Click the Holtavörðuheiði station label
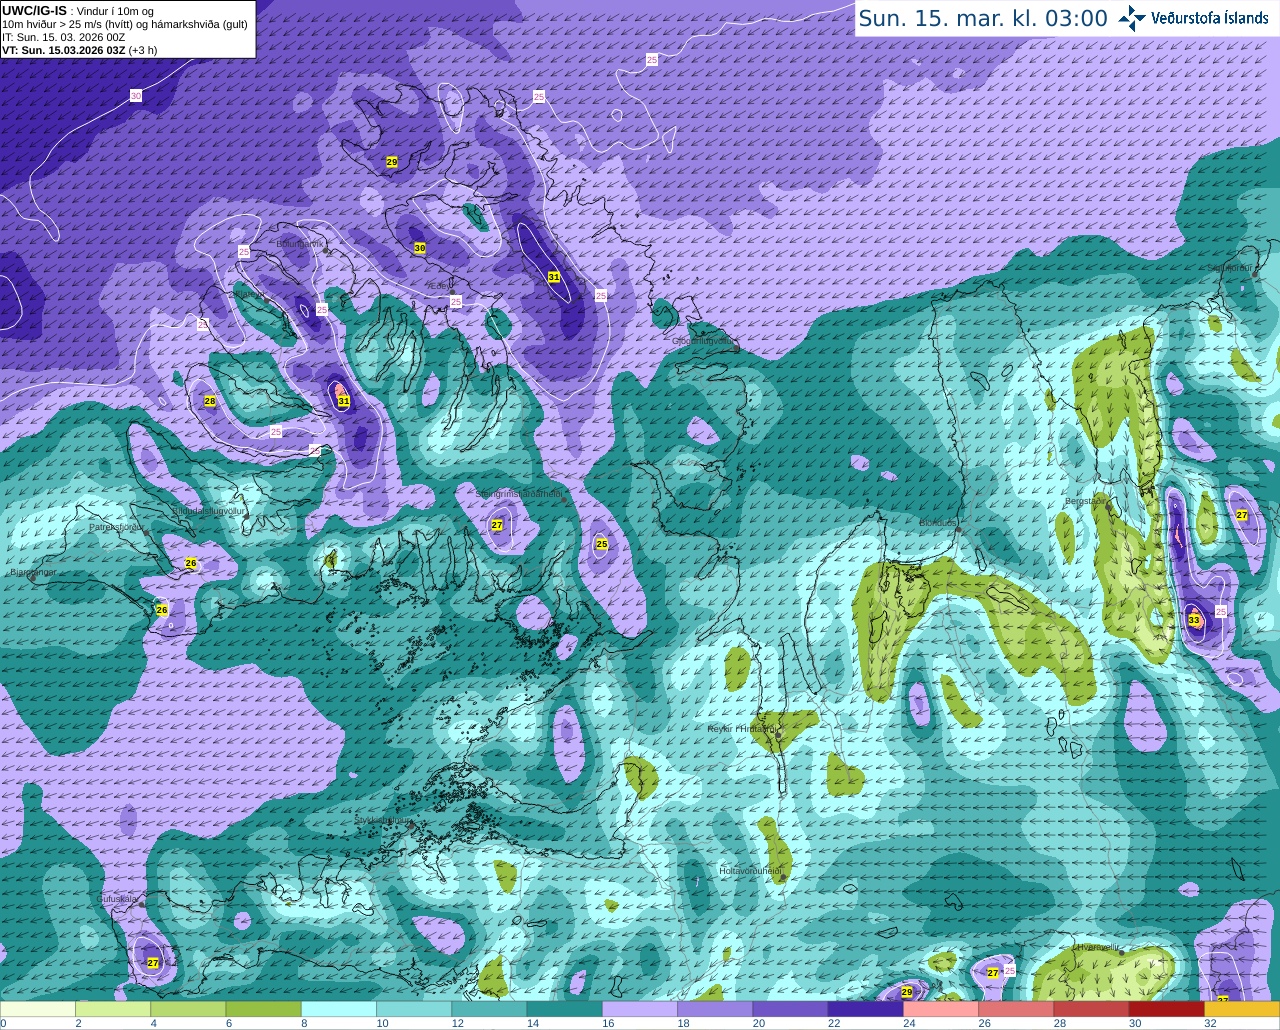Viewport: 1280px width, 1030px height. click(750, 871)
